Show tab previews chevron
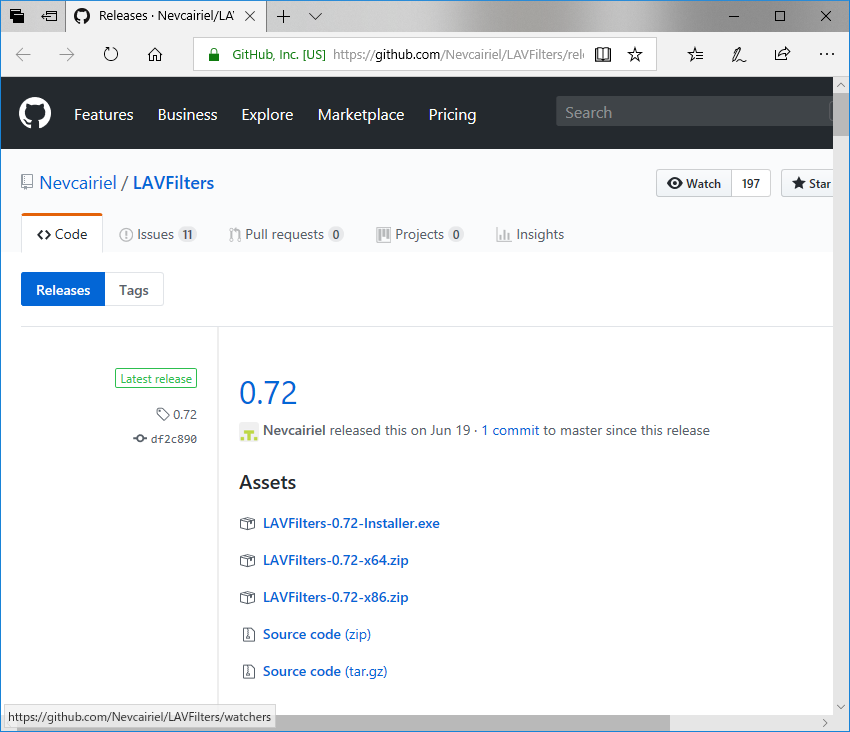 click(x=315, y=16)
